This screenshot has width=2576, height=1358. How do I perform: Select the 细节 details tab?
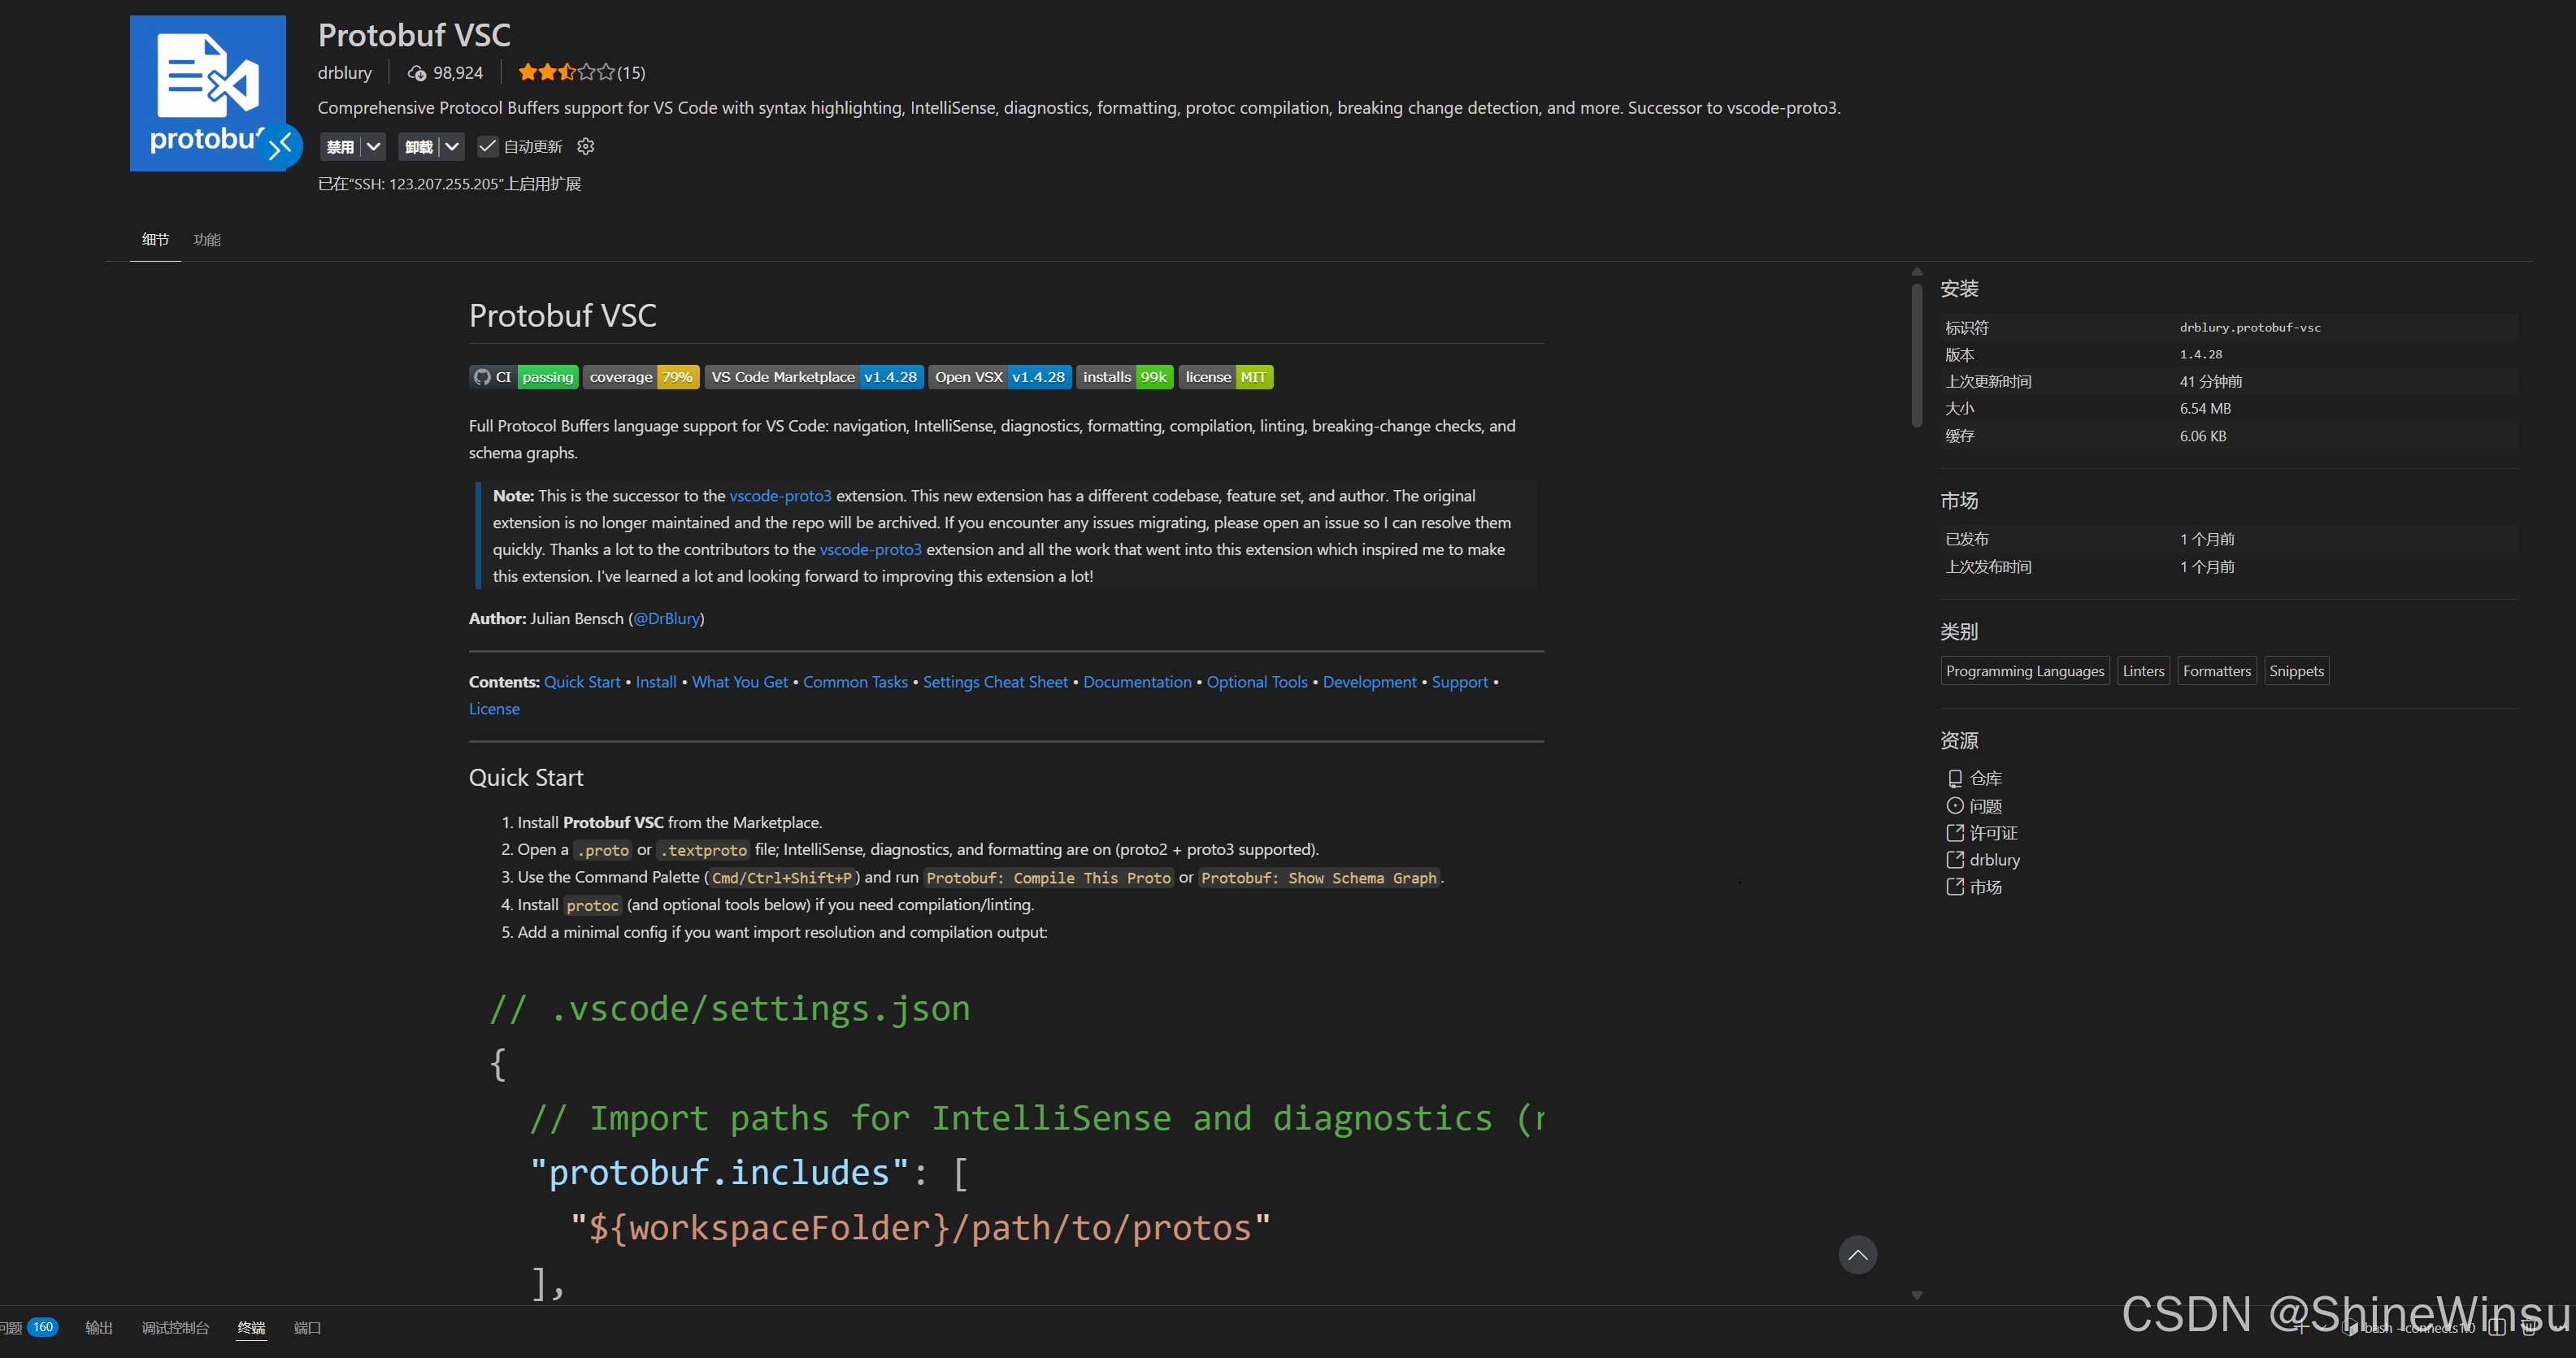coord(155,239)
